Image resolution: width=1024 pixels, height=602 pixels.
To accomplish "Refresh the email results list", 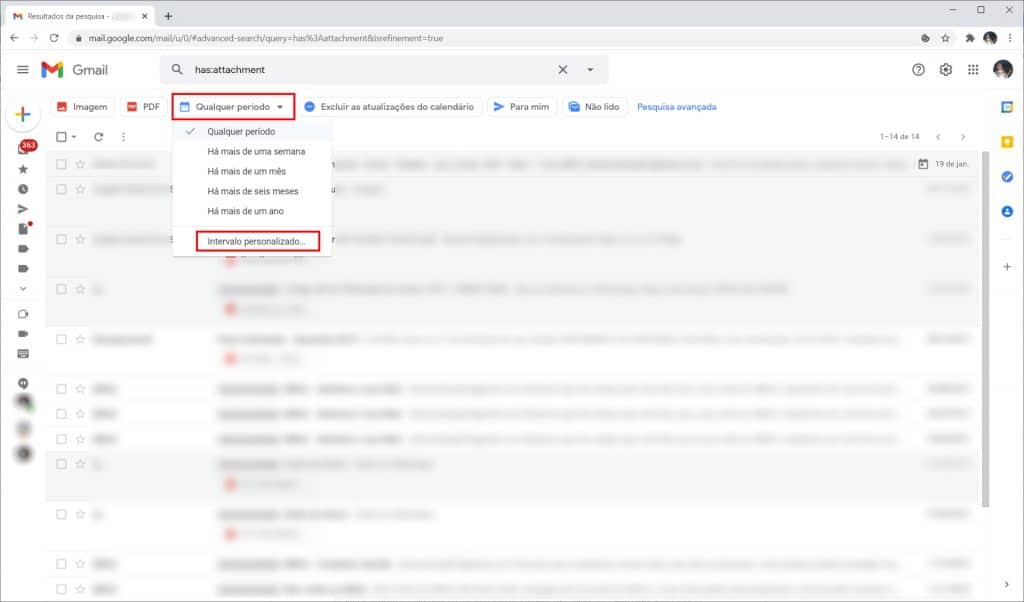I will [99, 136].
